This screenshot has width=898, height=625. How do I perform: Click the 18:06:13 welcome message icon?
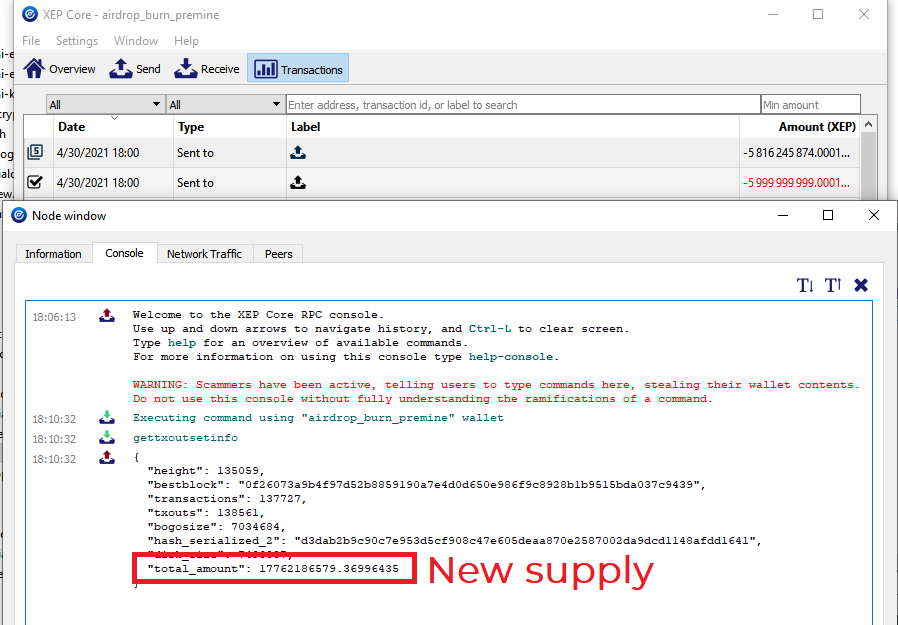coord(107,316)
